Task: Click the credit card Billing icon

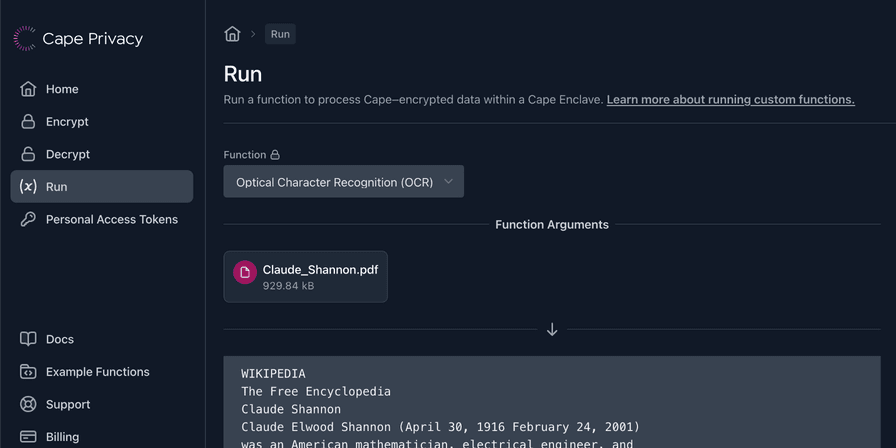Action: point(28,437)
